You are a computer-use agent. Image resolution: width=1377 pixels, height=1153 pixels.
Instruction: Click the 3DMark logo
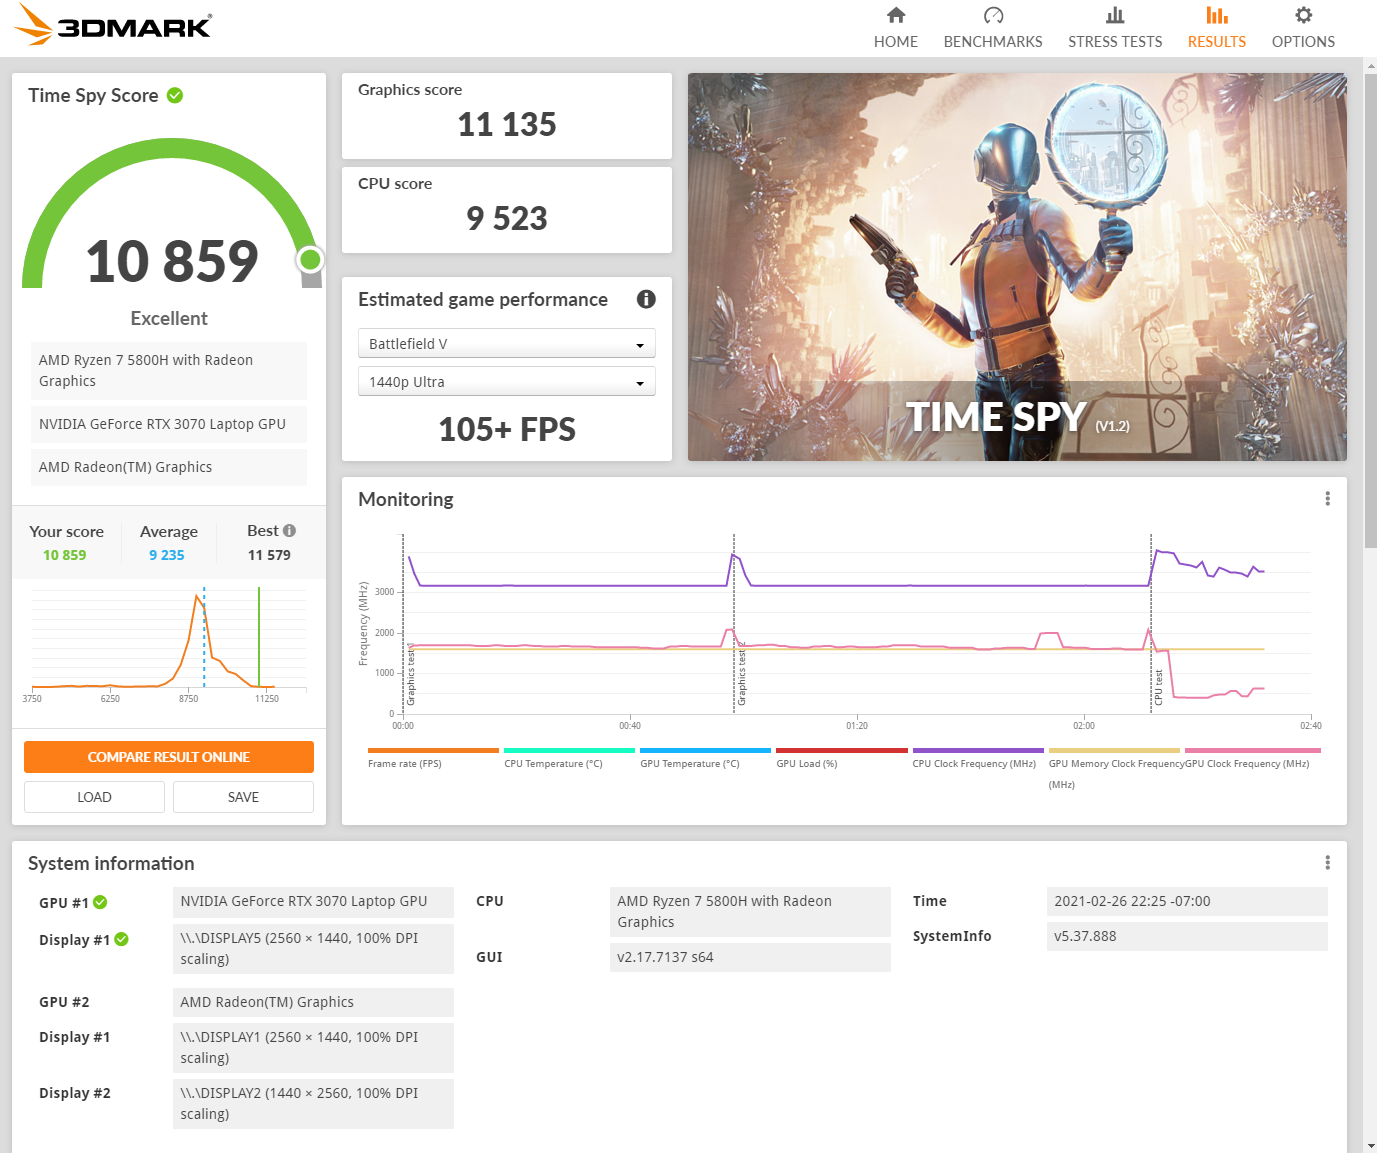click(x=113, y=25)
